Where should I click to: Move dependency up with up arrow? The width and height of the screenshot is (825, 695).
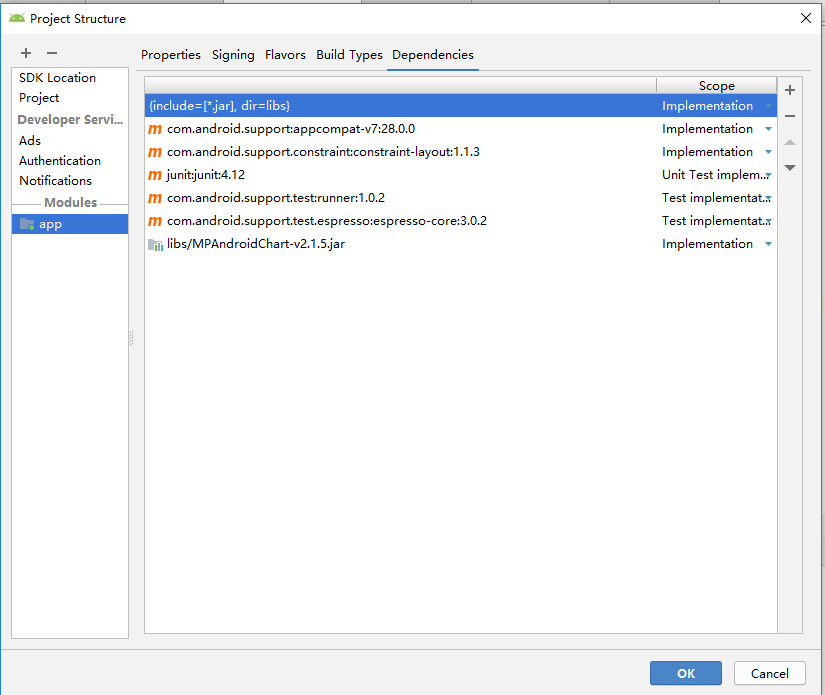point(790,142)
